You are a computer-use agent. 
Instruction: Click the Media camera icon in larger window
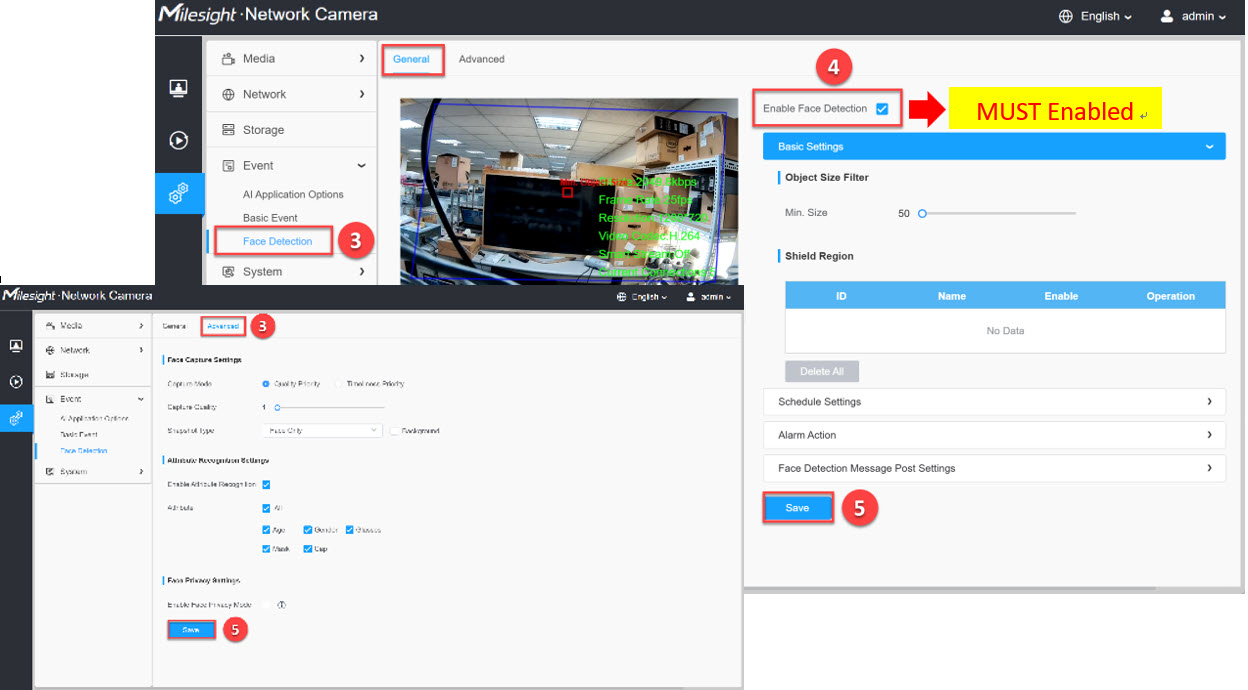click(228, 59)
